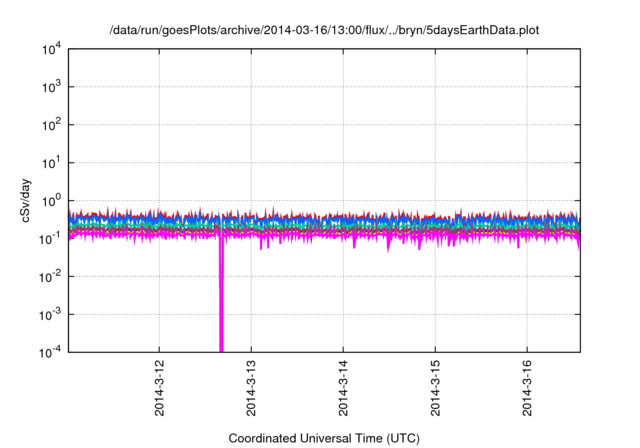Click the 2014-3-14 x-axis date label
Image resolution: width=640 pixels, height=448 pixels.
coord(343,388)
